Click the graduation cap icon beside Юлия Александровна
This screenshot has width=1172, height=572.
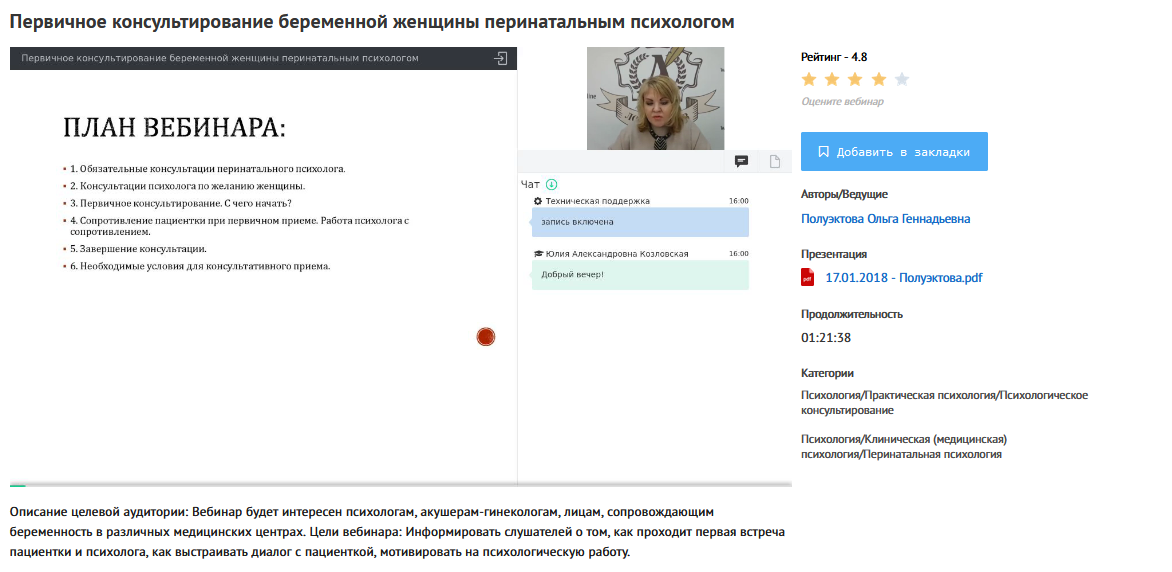pyautogui.click(x=538, y=254)
